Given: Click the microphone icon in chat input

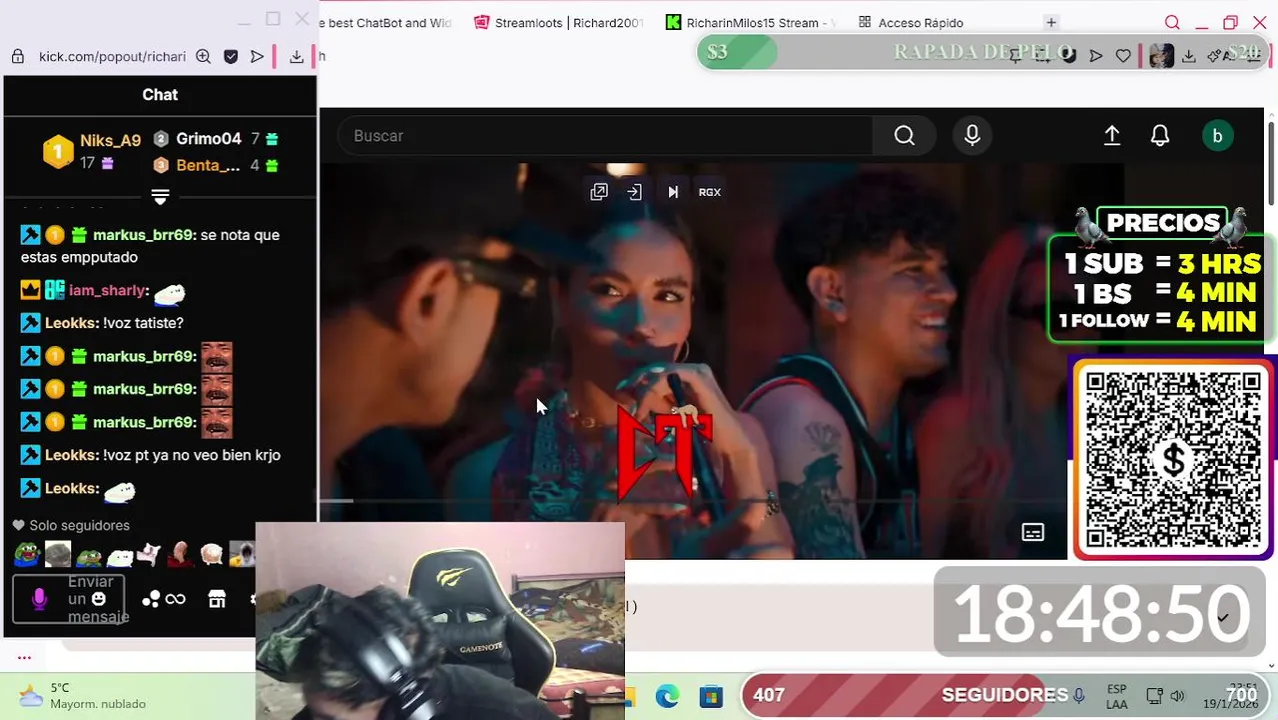Looking at the screenshot, I should (x=39, y=599).
